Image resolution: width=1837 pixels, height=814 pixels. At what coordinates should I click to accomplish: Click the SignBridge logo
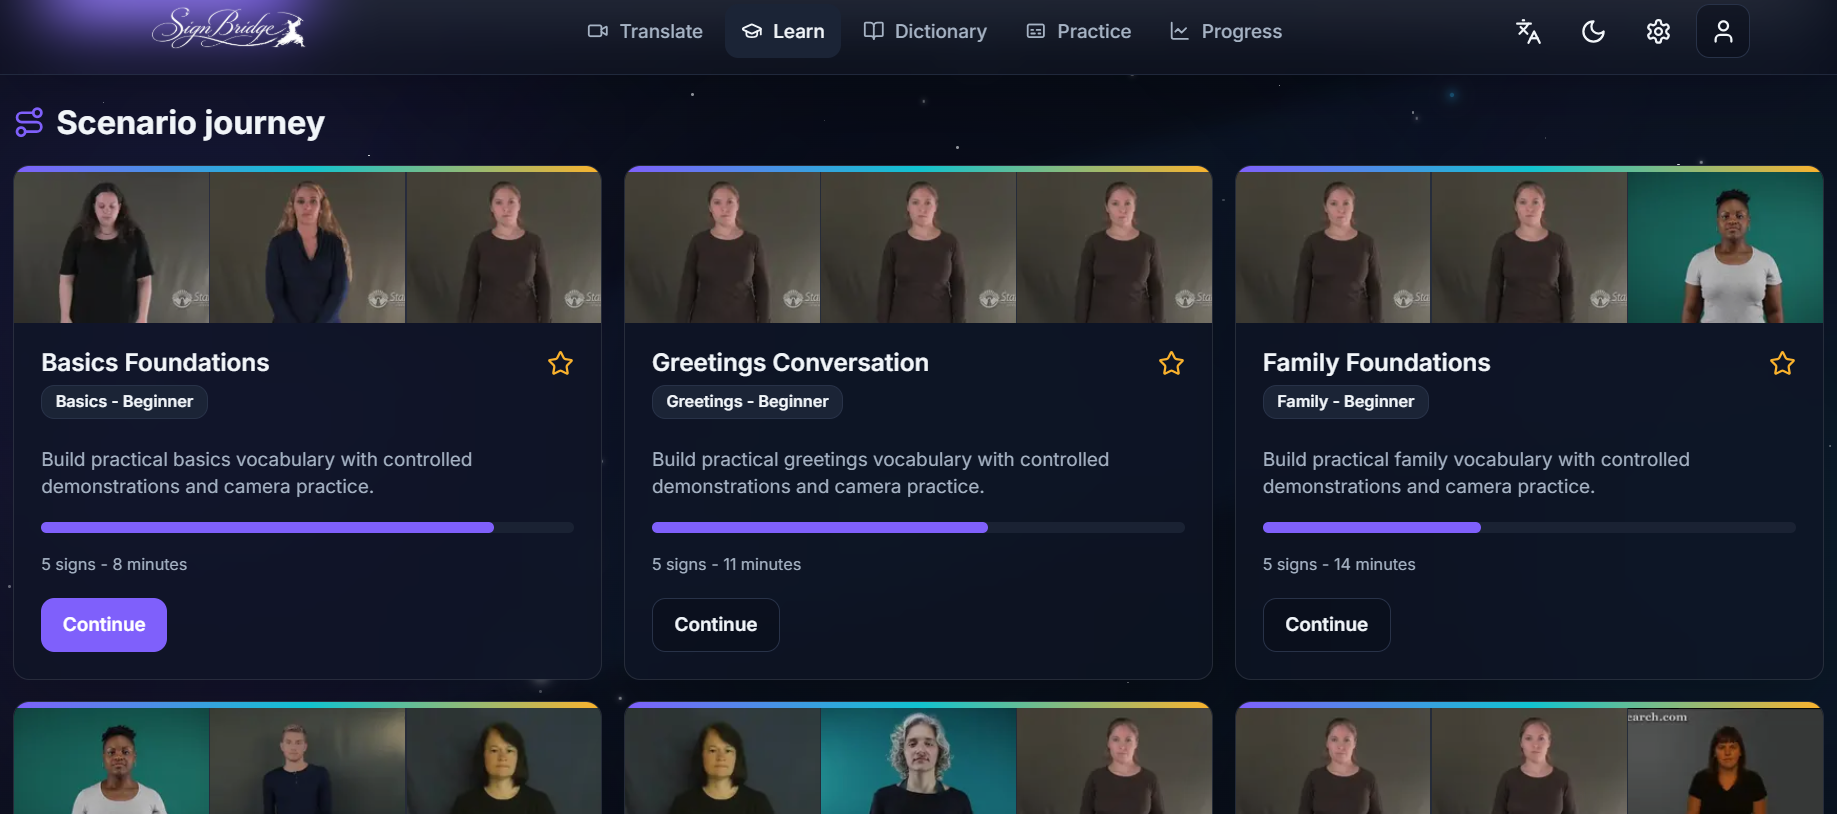coord(228,29)
